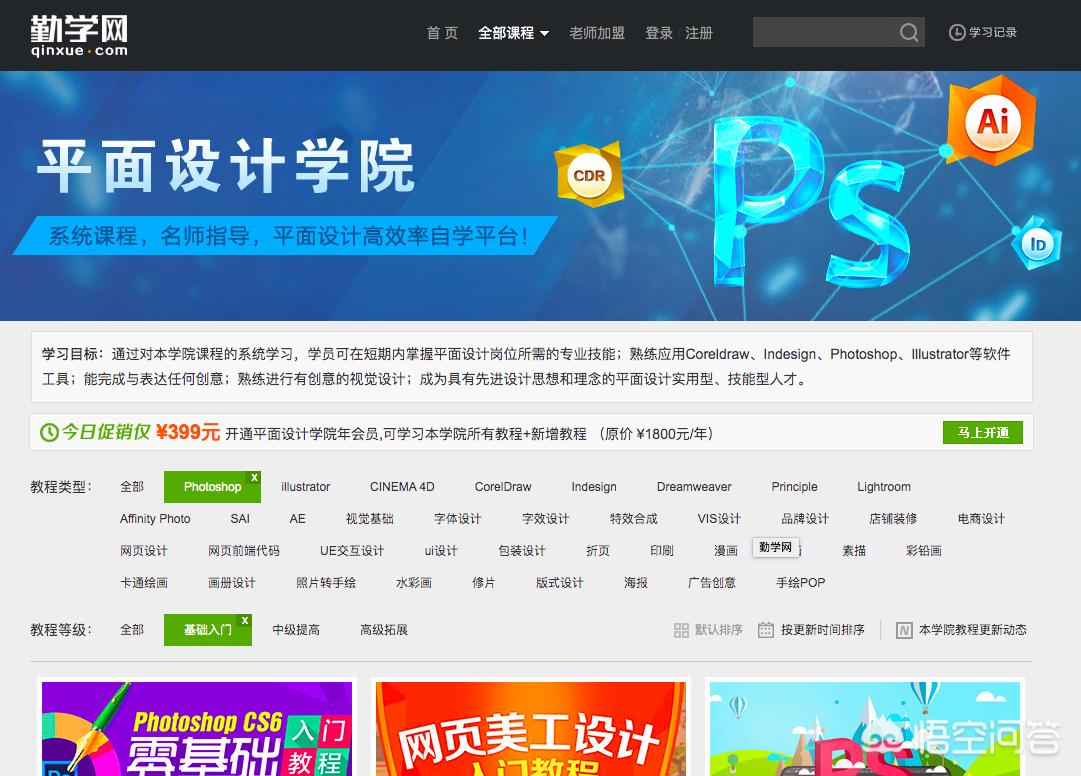Choose the 视觉基础 category
Screen dimensions: 1081x776
pos(370,518)
